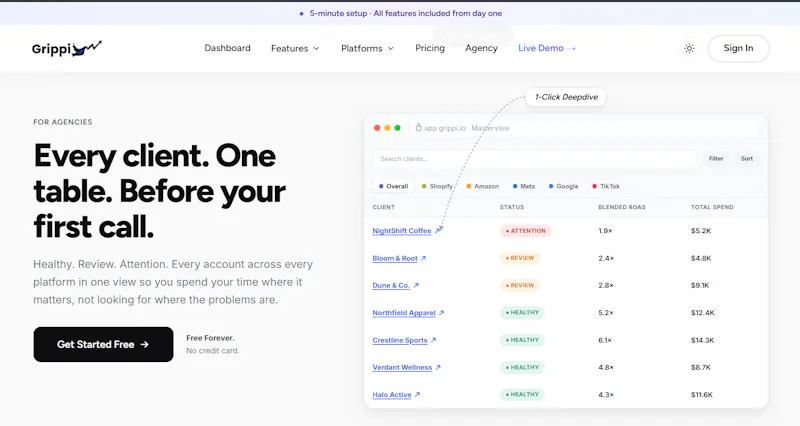Click the arrow icon beside Crestline Sports
The image size is (800, 426).
pos(433,340)
